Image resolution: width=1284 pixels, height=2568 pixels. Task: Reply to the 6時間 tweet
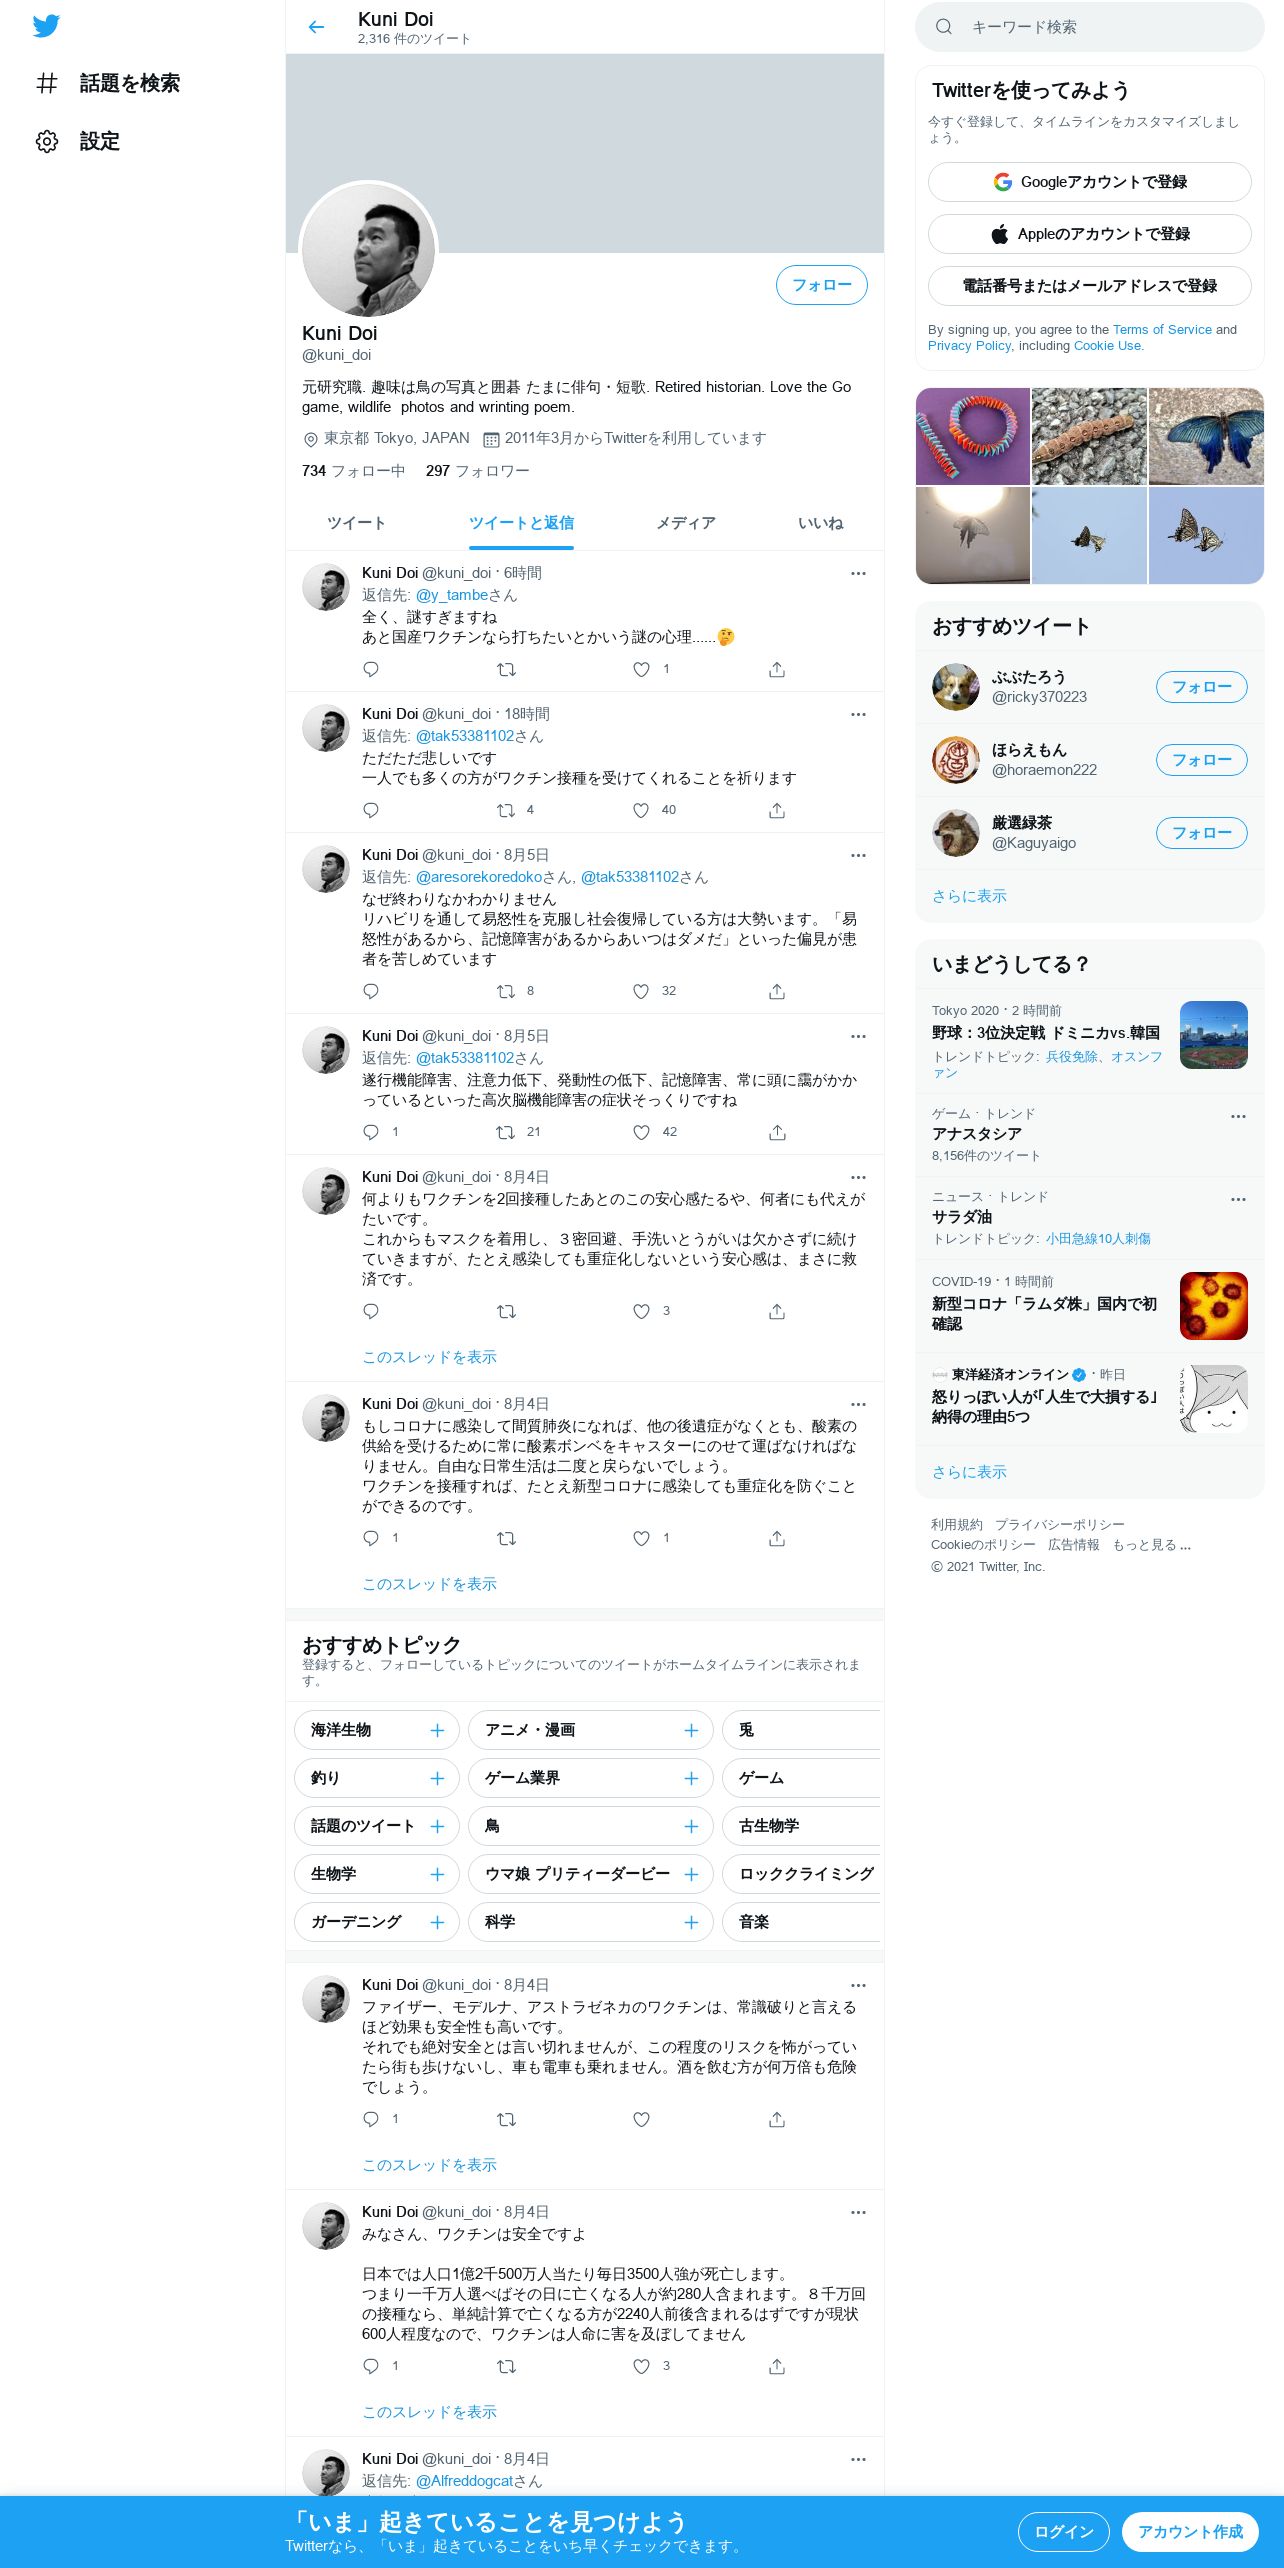pyautogui.click(x=371, y=669)
